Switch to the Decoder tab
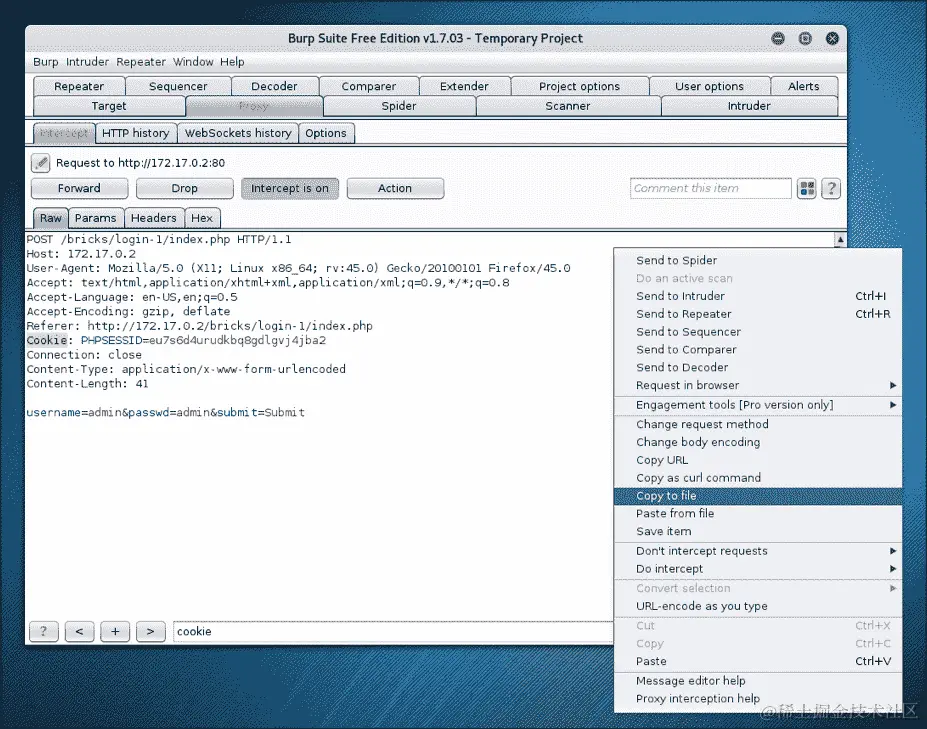This screenshot has width=927, height=729. point(274,86)
